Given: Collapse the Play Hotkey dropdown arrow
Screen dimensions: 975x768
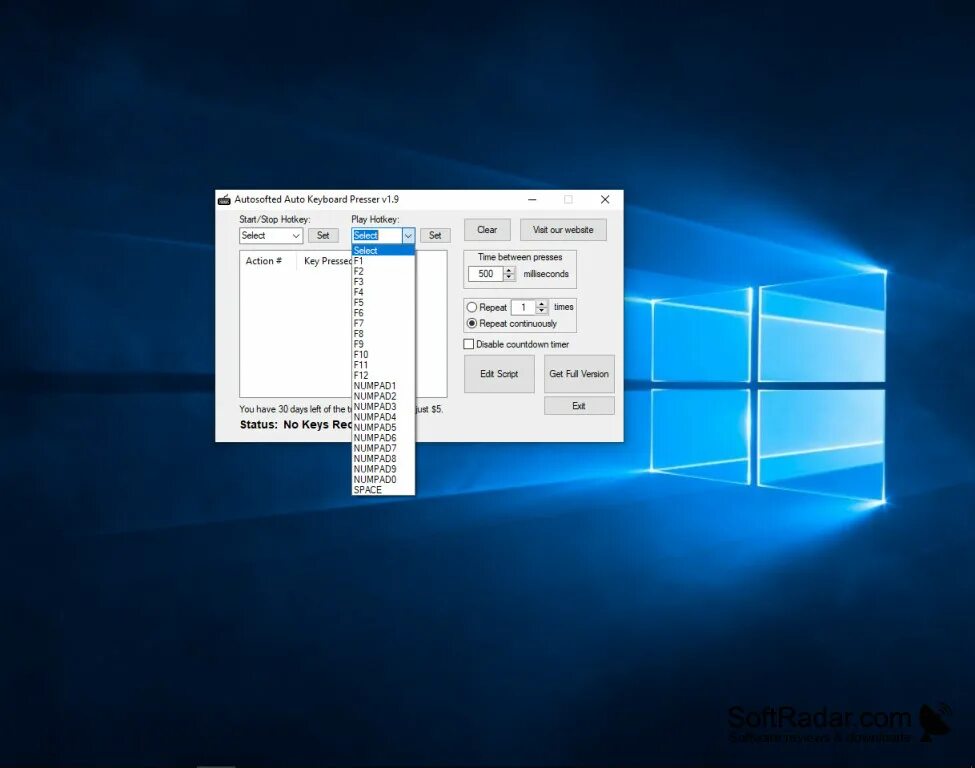Looking at the screenshot, I should 408,236.
